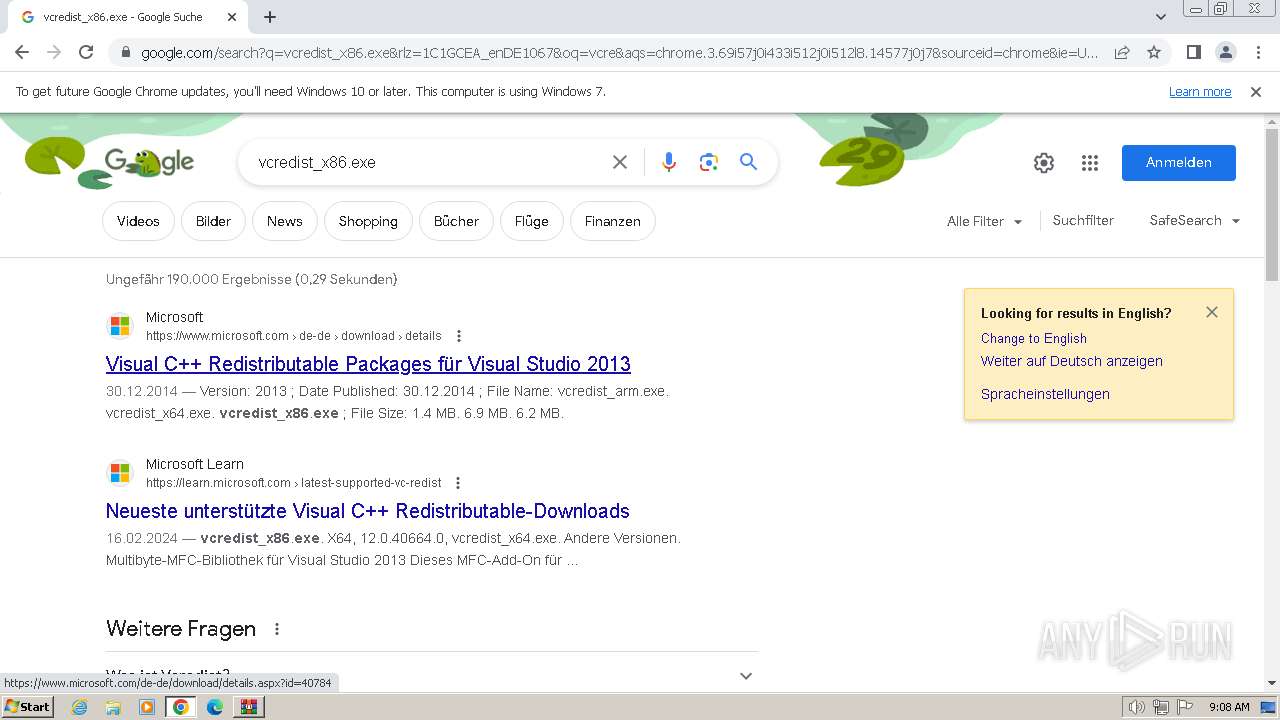This screenshot has width=1280, height=720.
Task: Reload the current Google search page
Action: coord(86,52)
